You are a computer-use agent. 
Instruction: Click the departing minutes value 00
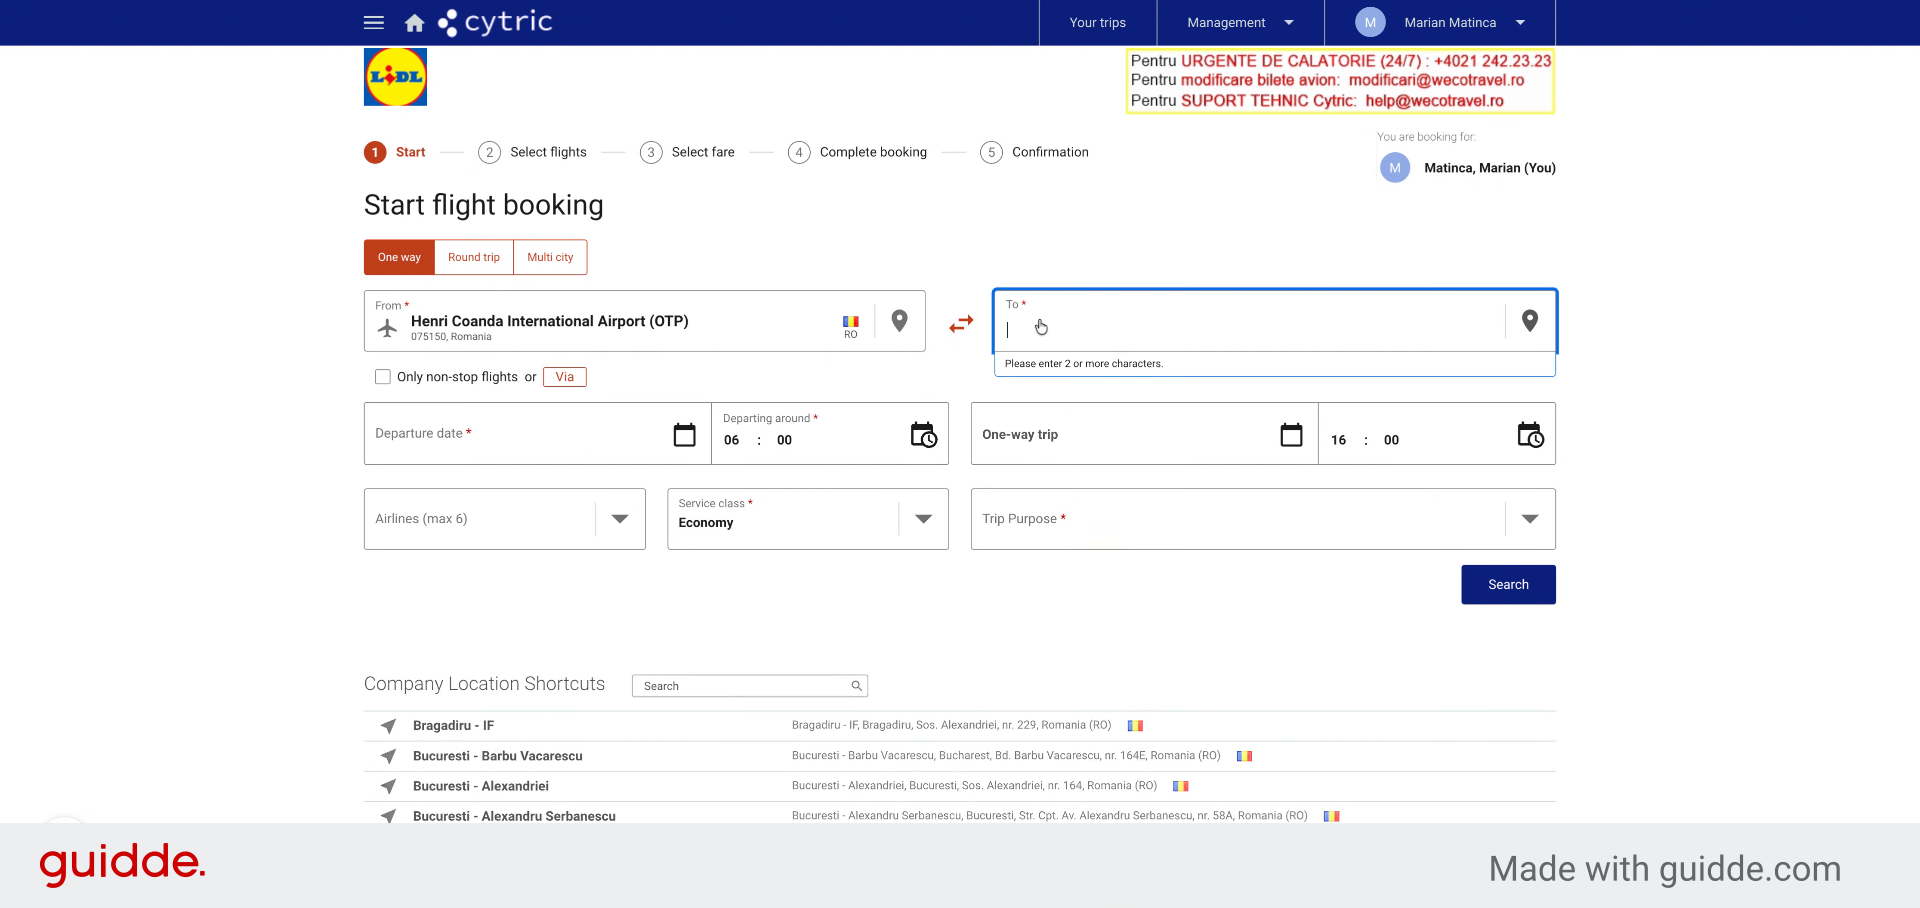[784, 440]
